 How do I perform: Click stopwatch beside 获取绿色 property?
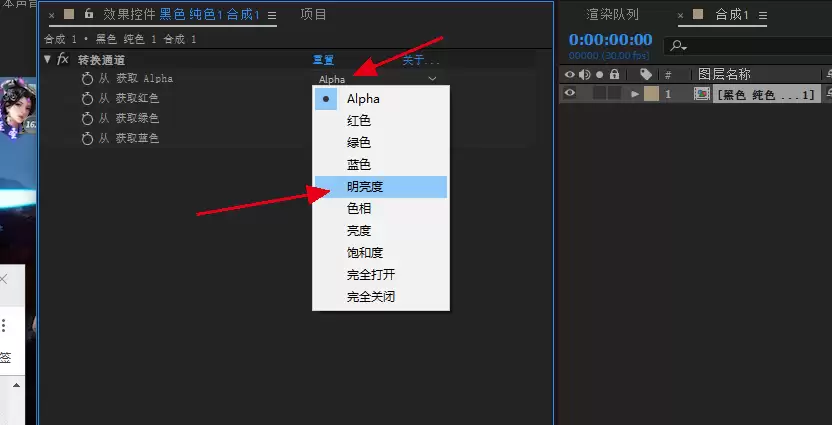(x=87, y=118)
